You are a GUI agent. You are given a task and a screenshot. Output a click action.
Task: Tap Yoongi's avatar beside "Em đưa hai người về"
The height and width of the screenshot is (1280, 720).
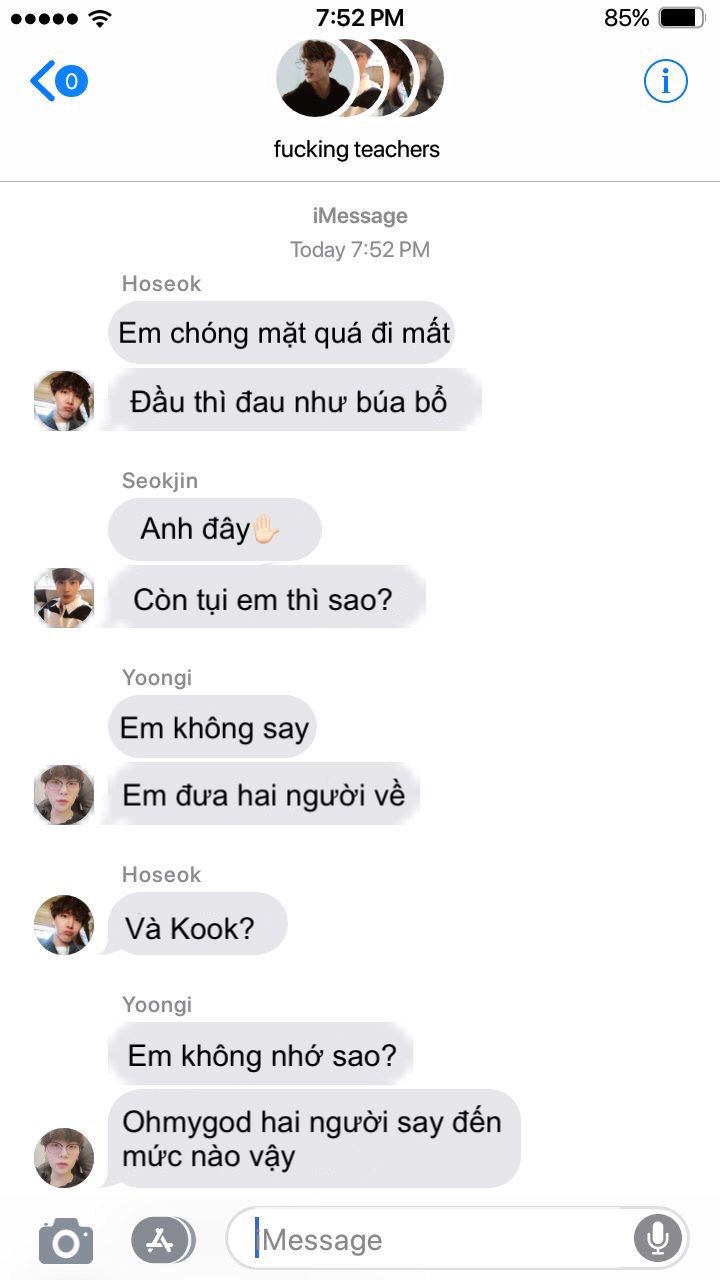64,795
